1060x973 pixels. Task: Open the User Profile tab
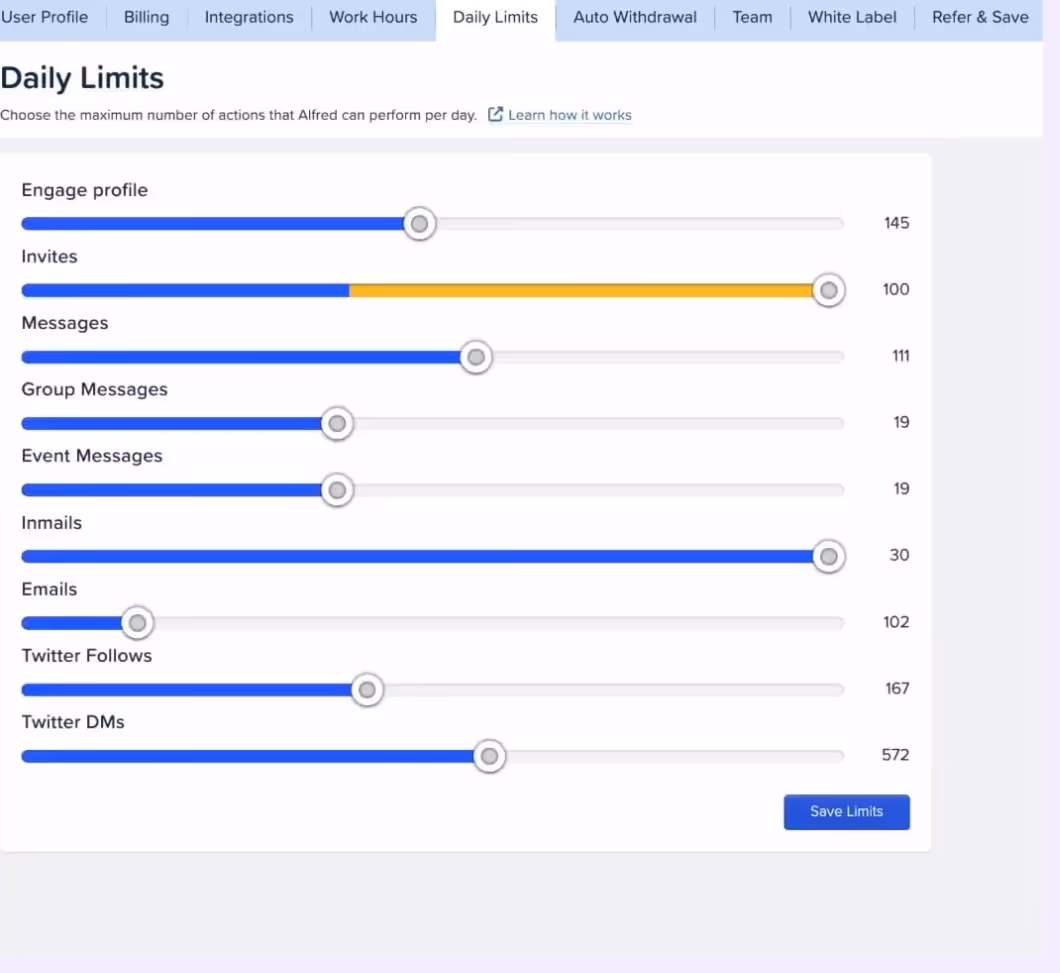[44, 17]
